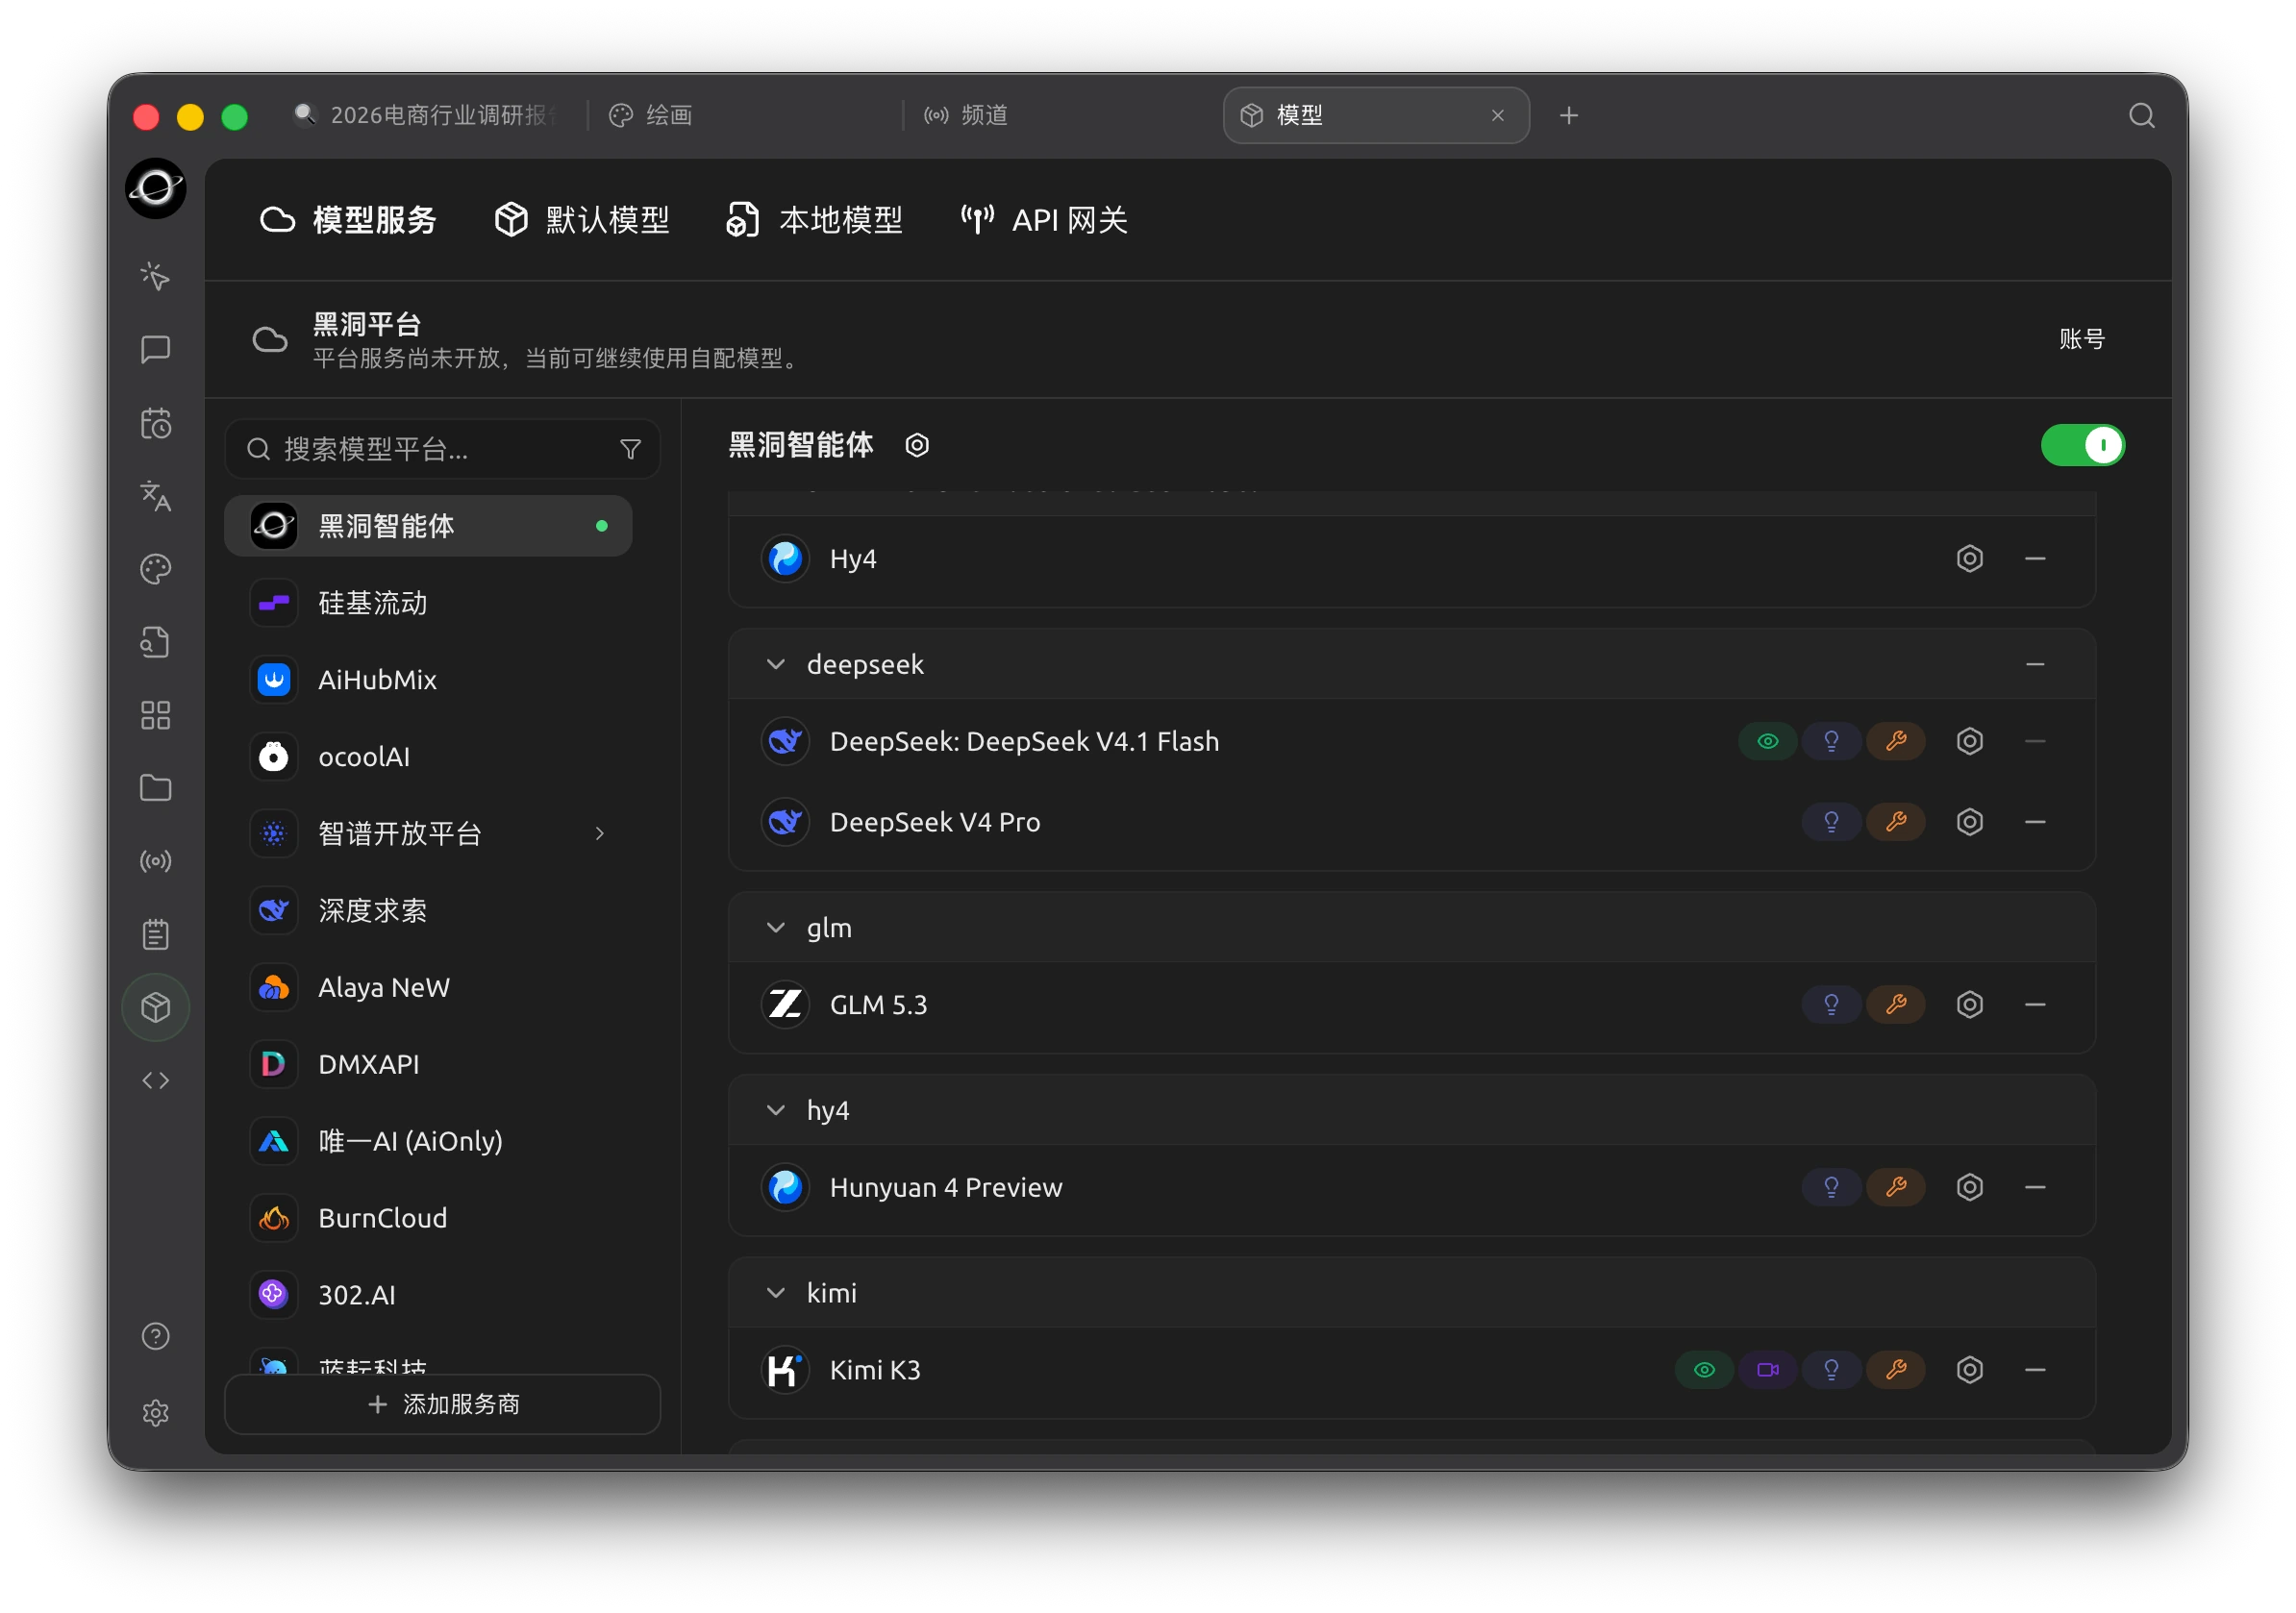
Task: Click the black hole app logo avatar
Action: pyautogui.click(x=155, y=188)
